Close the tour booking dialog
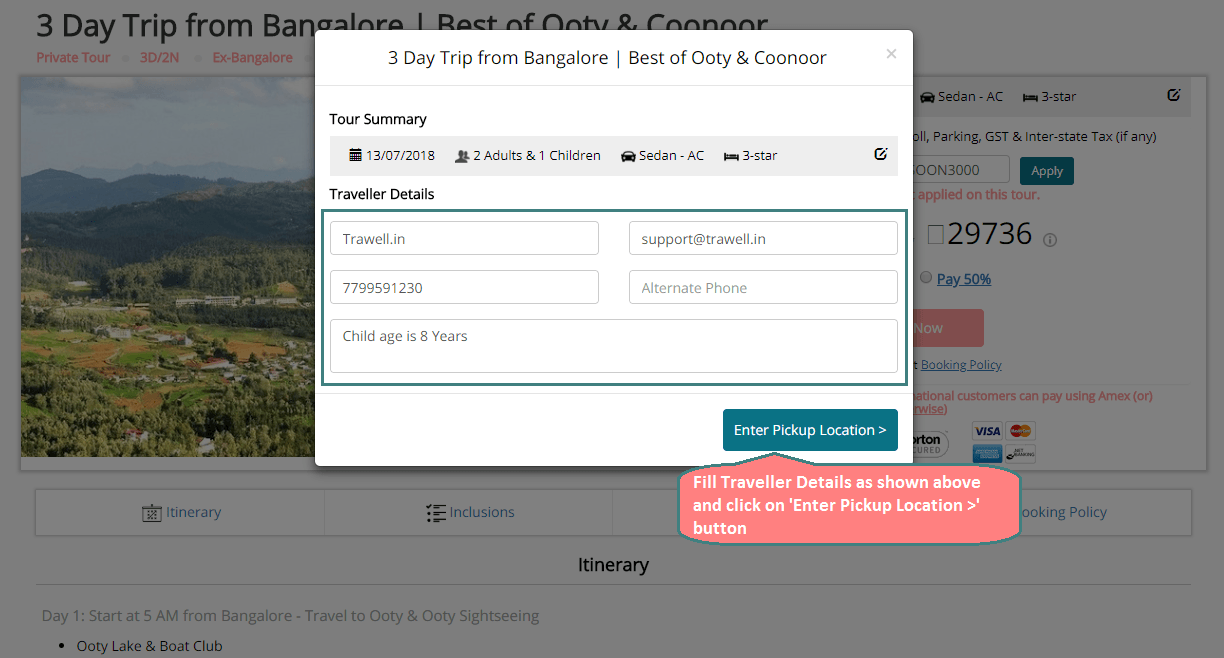The width and height of the screenshot is (1224, 658). 891,54
